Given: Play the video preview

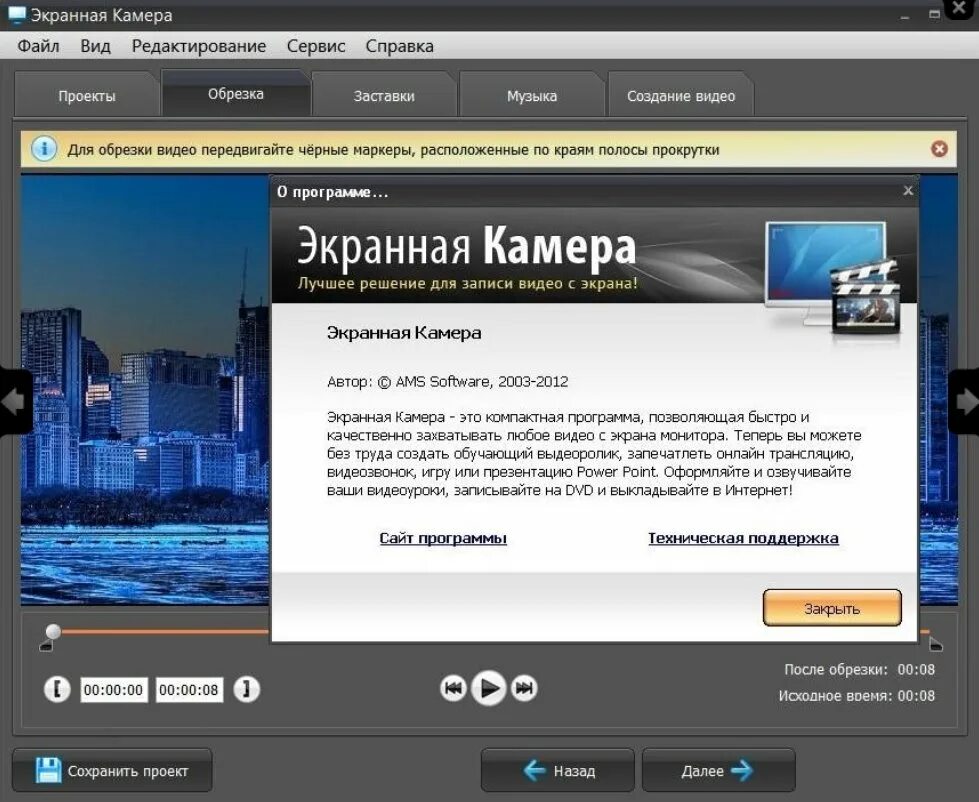Looking at the screenshot, I should 489,688.
